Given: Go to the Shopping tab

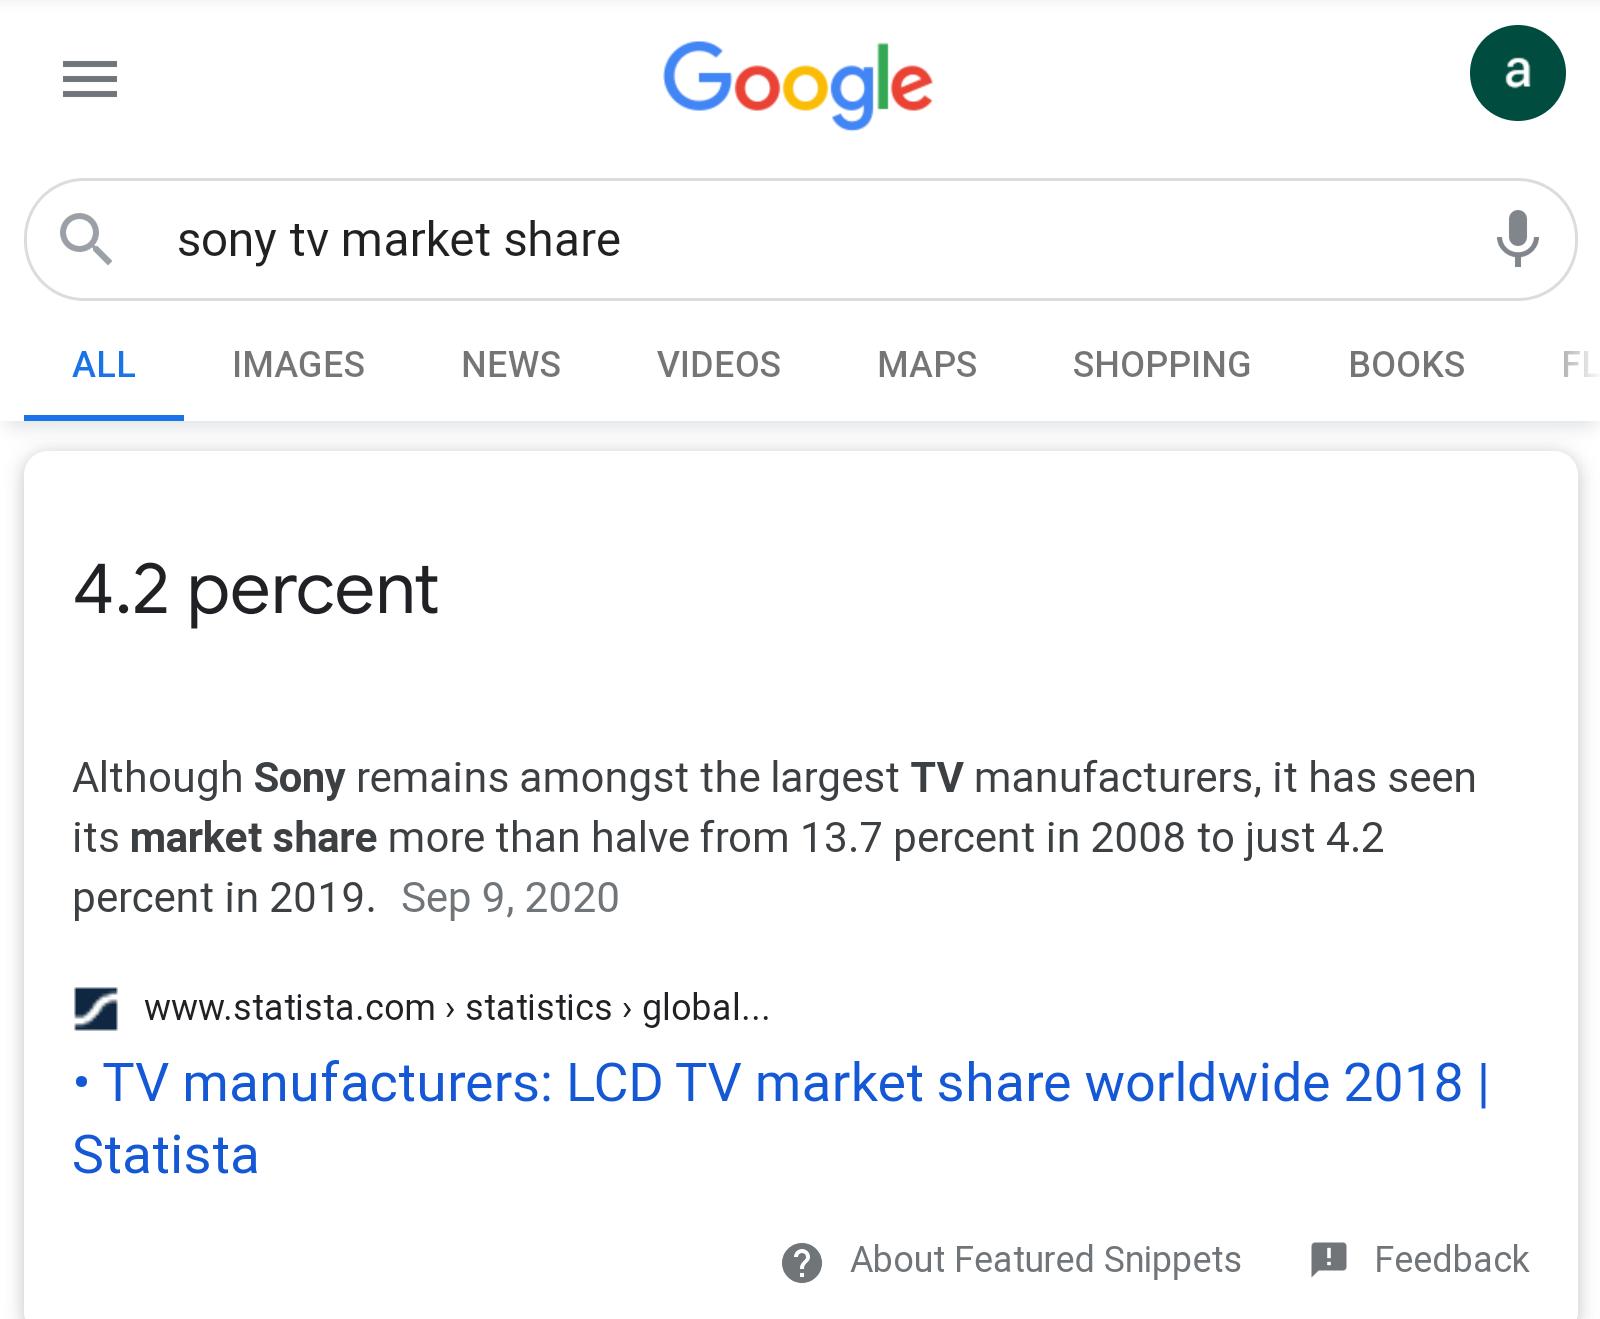Looking at the screenshot, I should [x=1161, y=365].
